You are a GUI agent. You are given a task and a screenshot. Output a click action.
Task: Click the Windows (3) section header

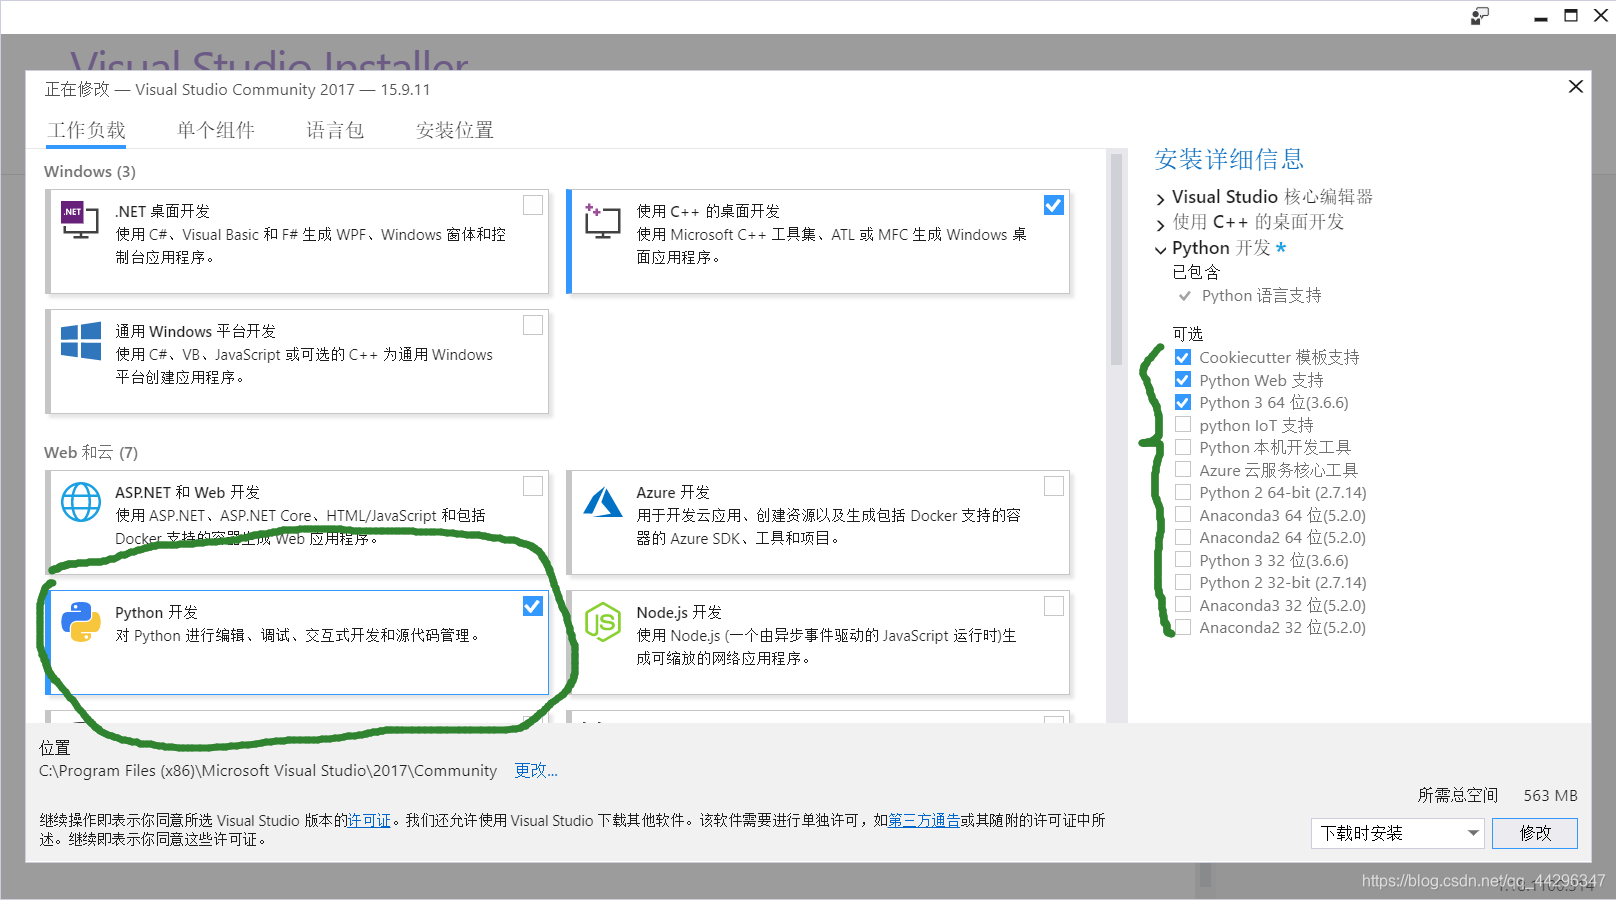[x=90, y=171]
